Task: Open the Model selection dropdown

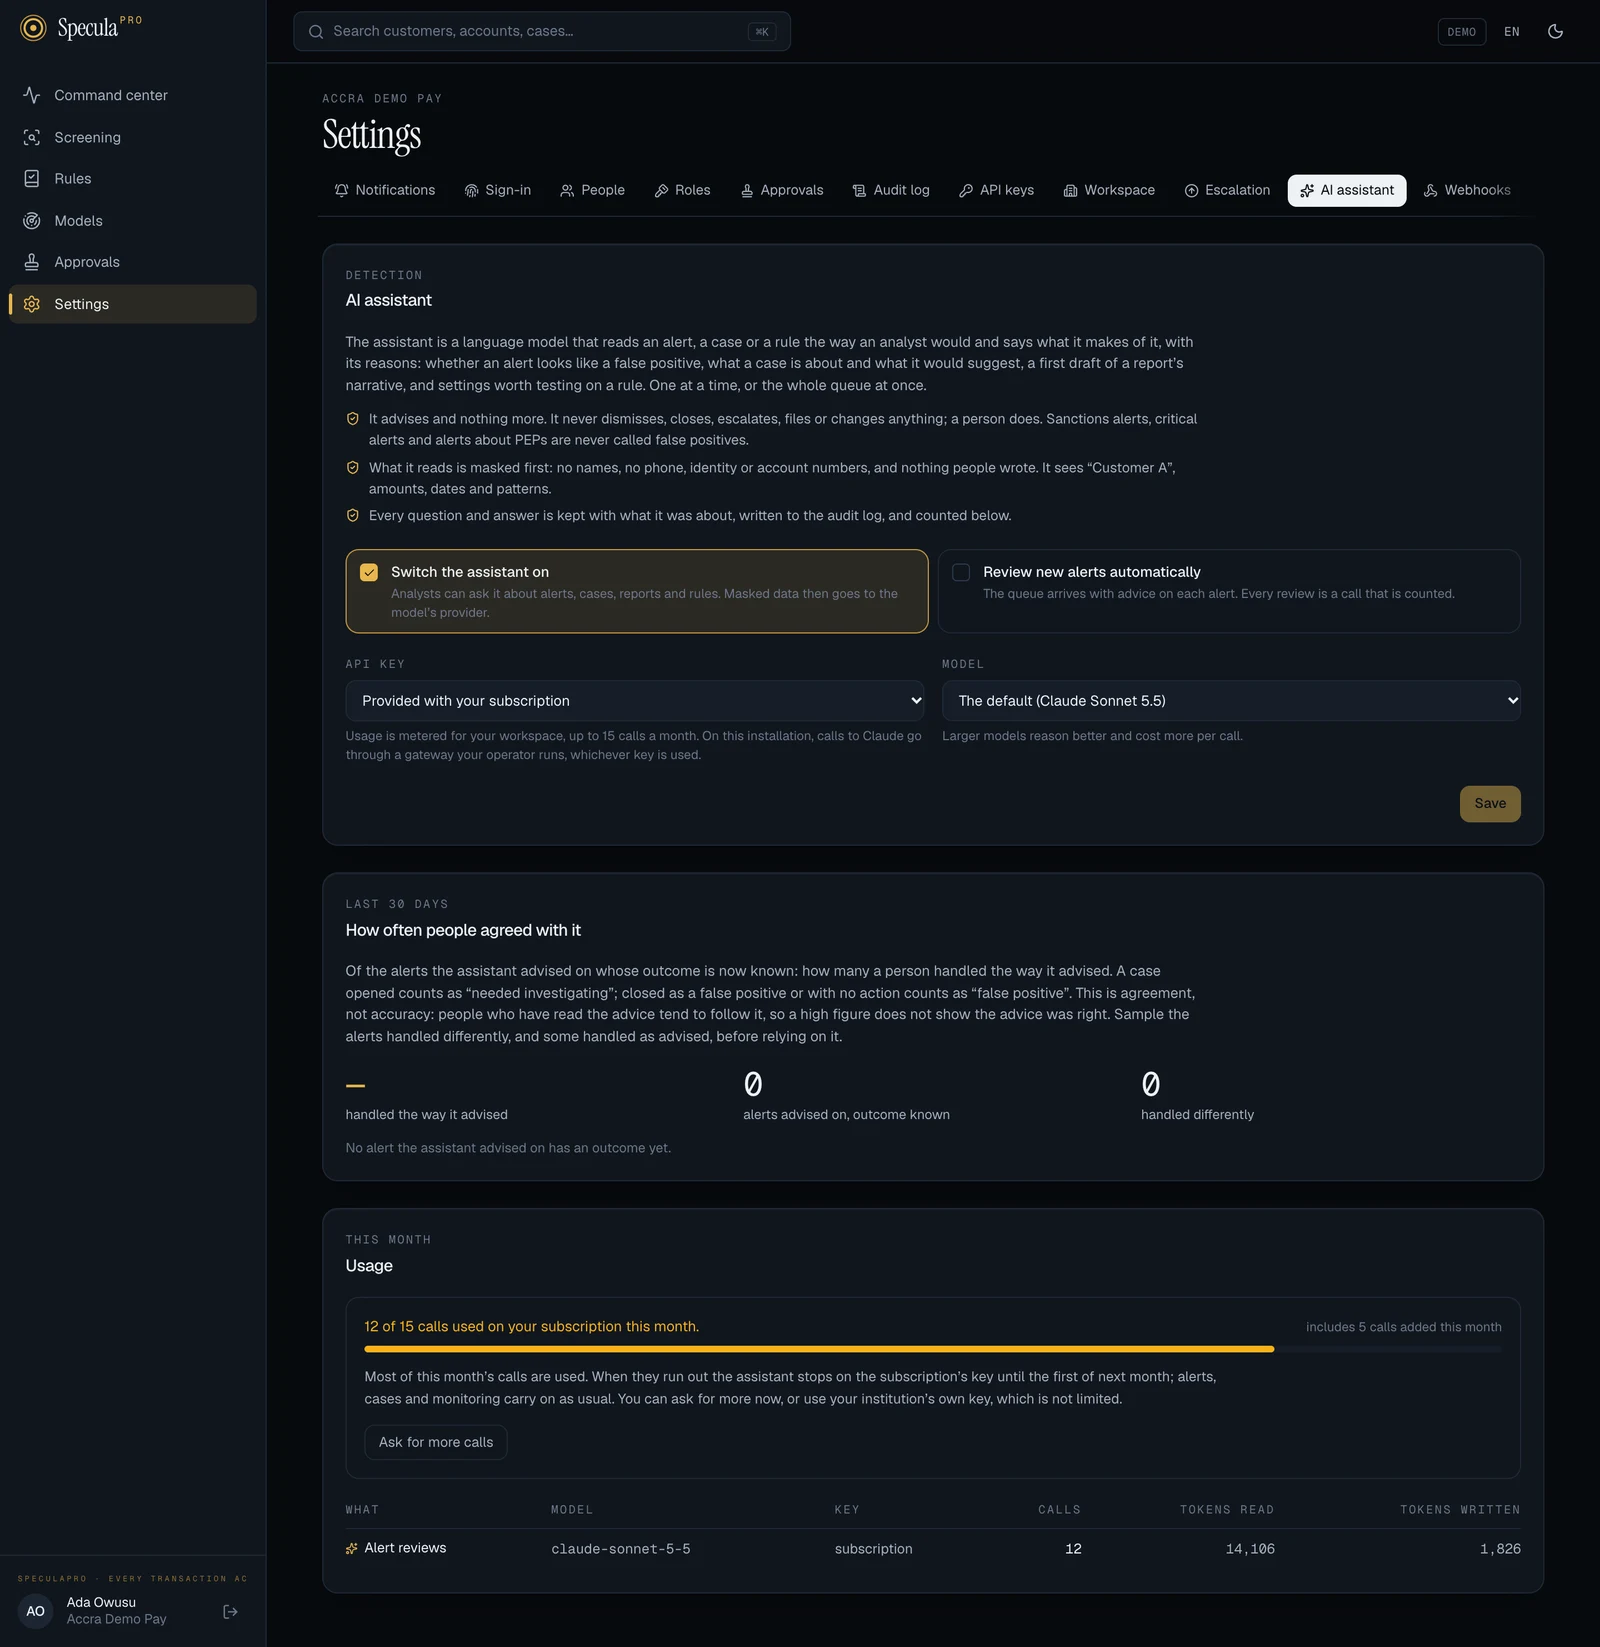Action: point(1231,701)
